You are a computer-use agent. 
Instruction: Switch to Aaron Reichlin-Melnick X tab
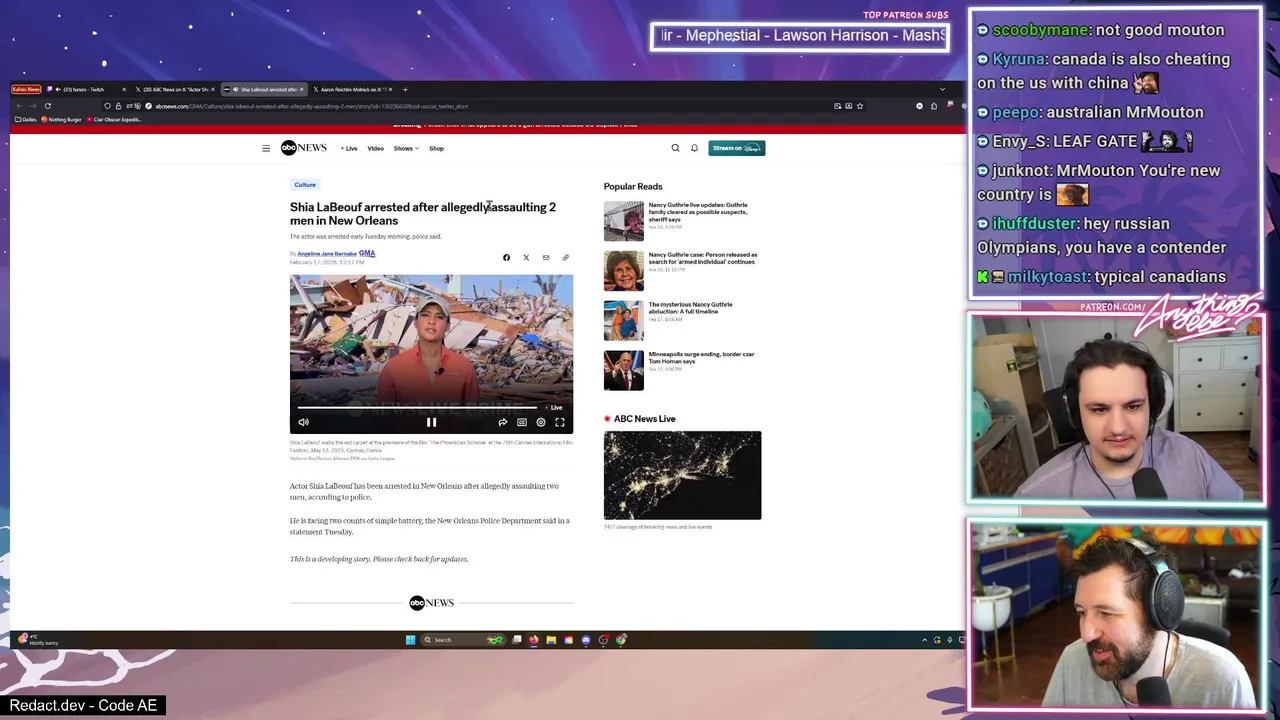point(352,89)
